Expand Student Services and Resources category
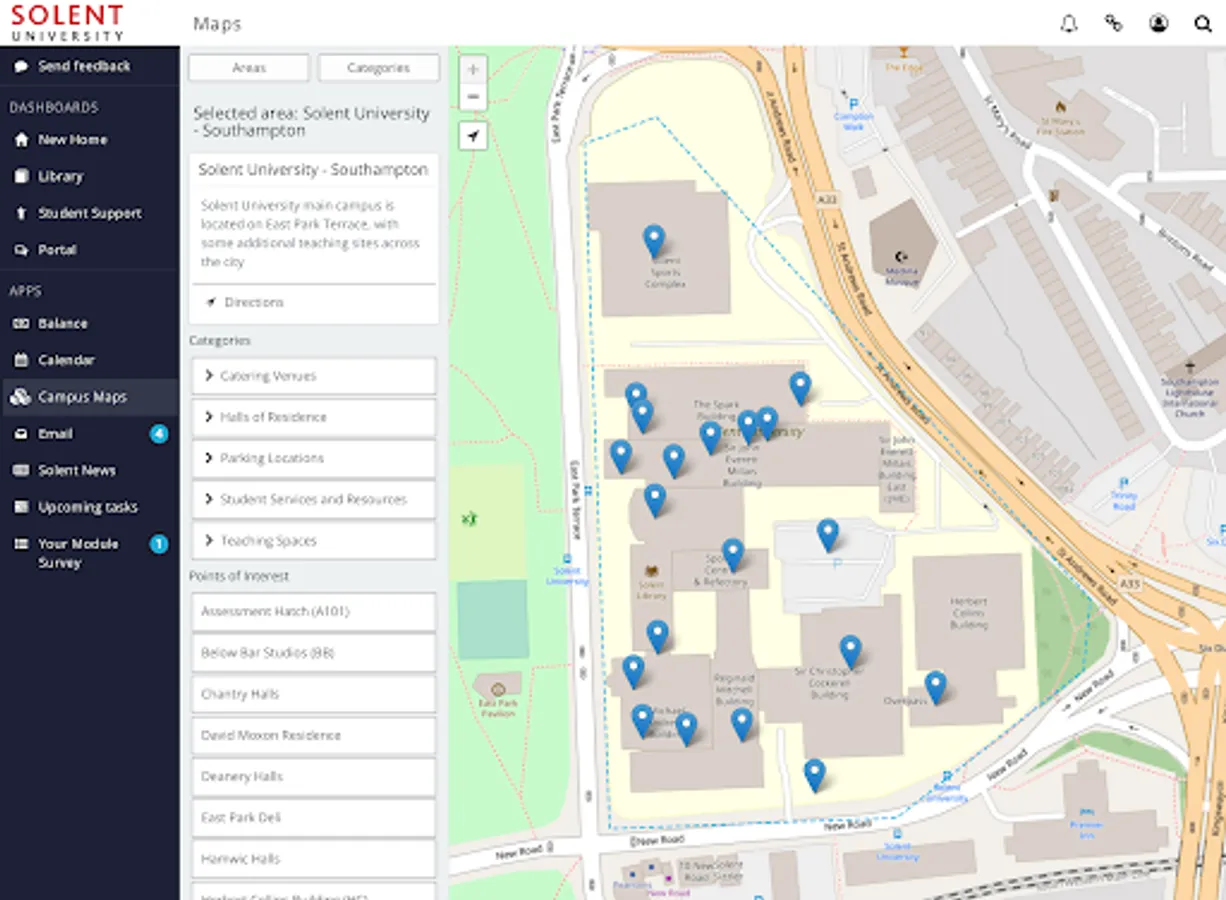Image resolution: width=1226 pixels, height=900 pixels. (x=314, y=499)
